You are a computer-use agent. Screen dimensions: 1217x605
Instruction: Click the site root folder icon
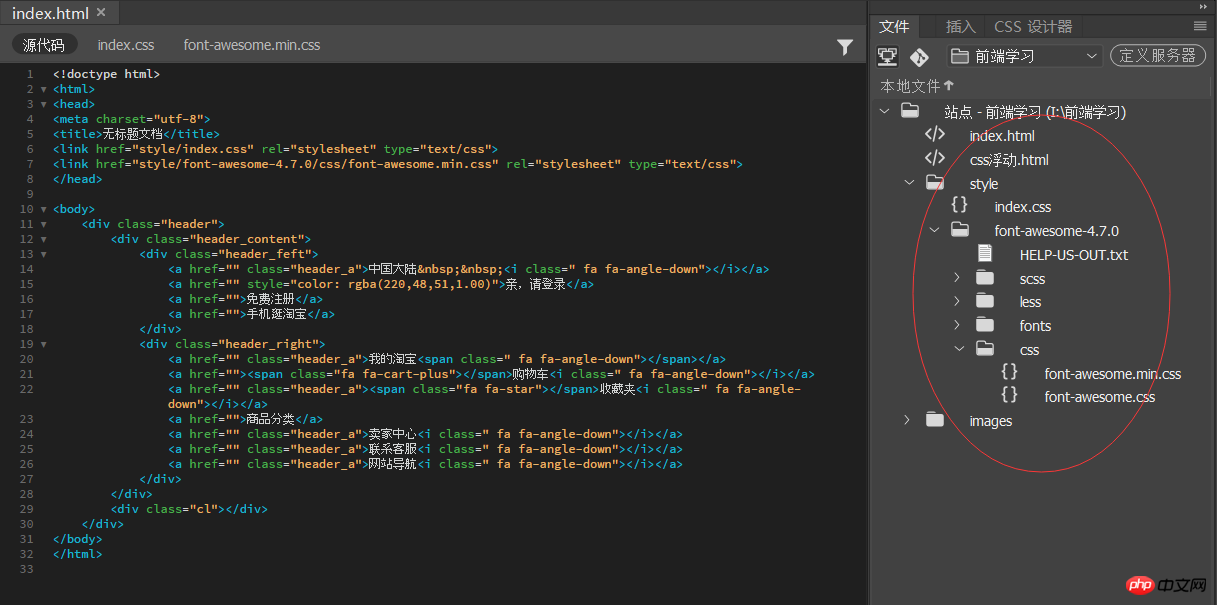click(x=909, y=111)
